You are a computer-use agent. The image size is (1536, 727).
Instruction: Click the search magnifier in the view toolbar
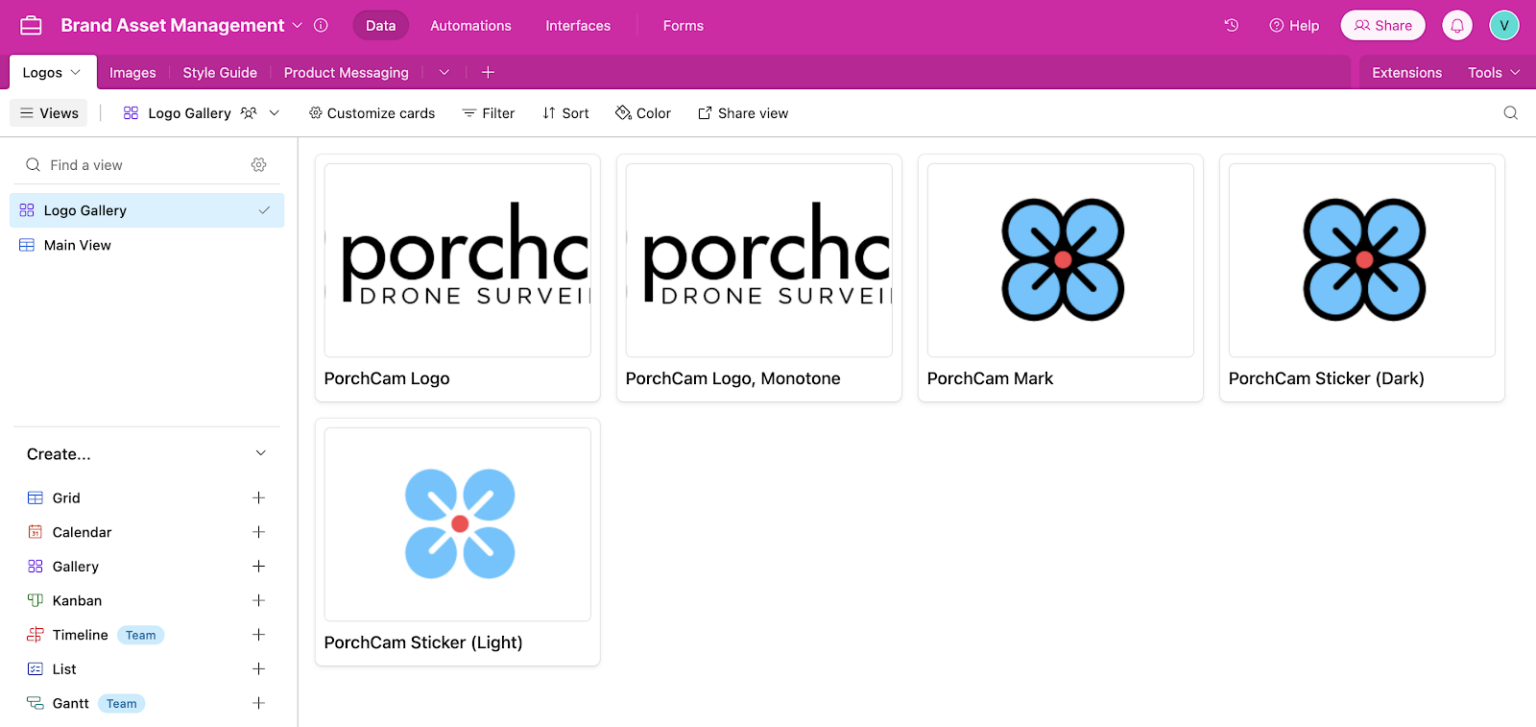[x=1510, y=113]
